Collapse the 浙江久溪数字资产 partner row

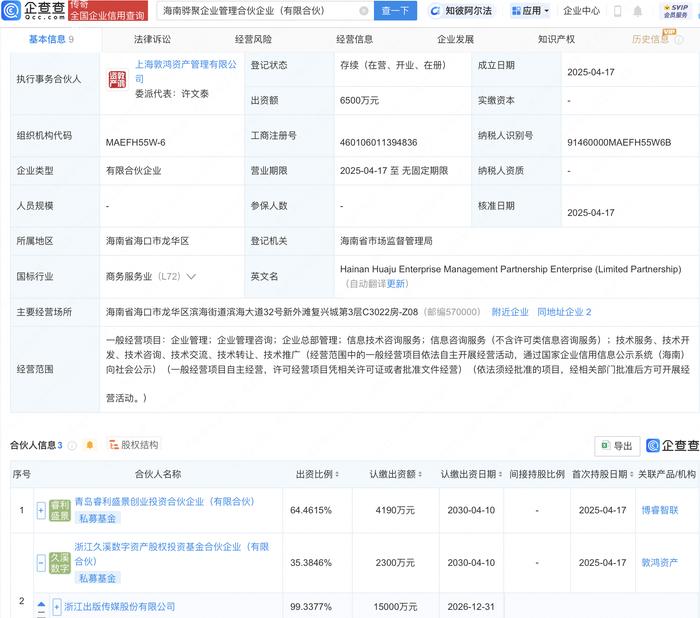pyautogui.click(x=41, y=563)
